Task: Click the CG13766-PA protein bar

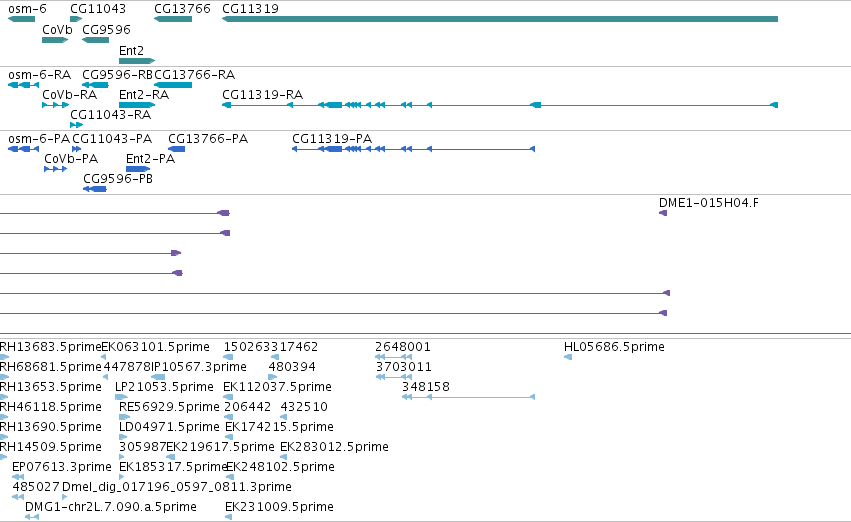Action: pos(176,149)
